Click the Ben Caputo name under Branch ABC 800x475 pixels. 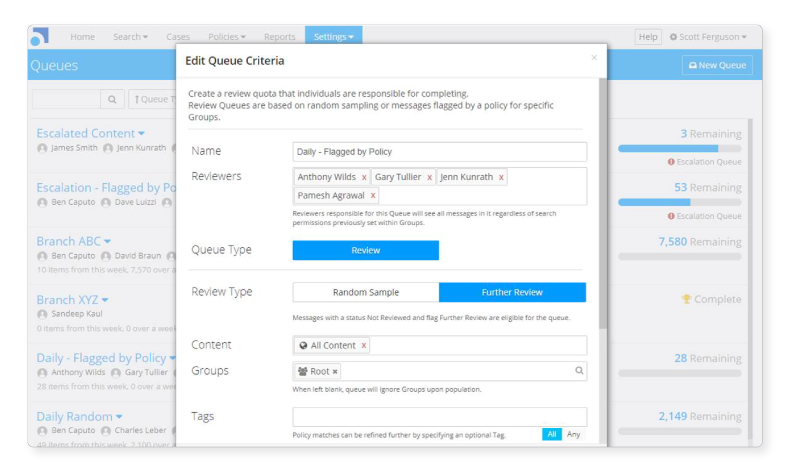[x=73, y=256]
